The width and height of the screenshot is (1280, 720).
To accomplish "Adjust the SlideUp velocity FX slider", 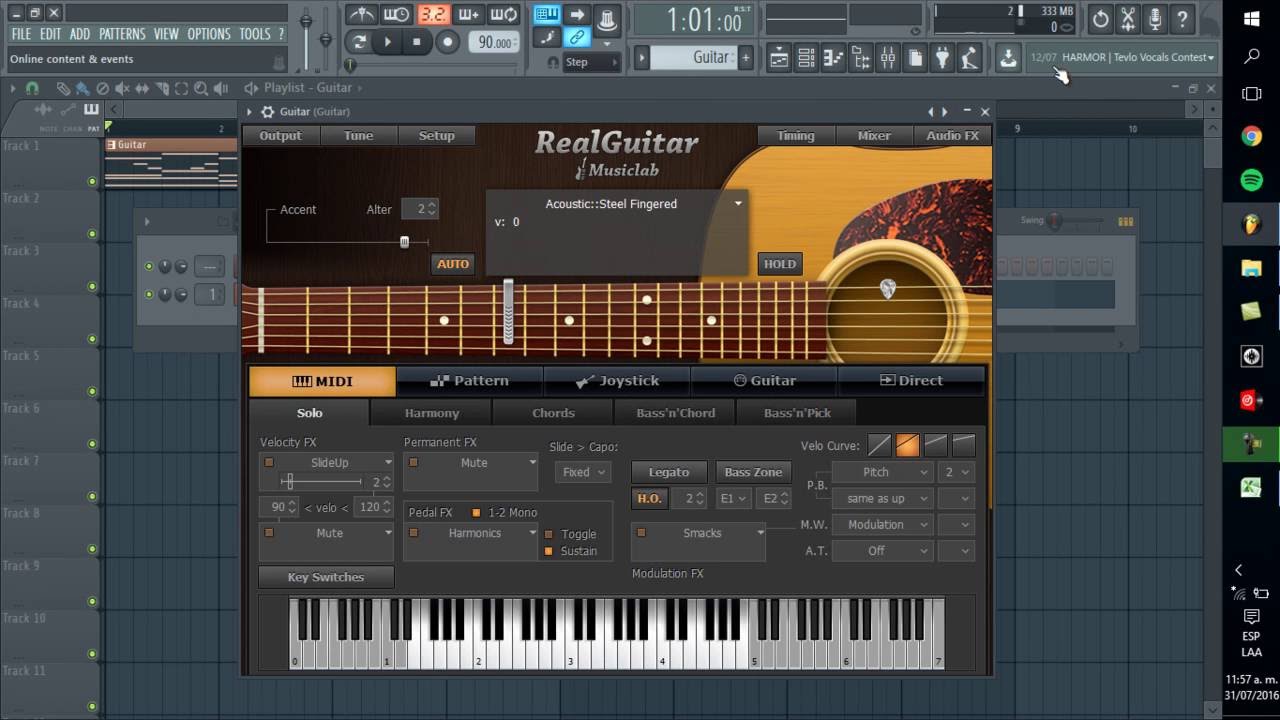I will [288, 482].
